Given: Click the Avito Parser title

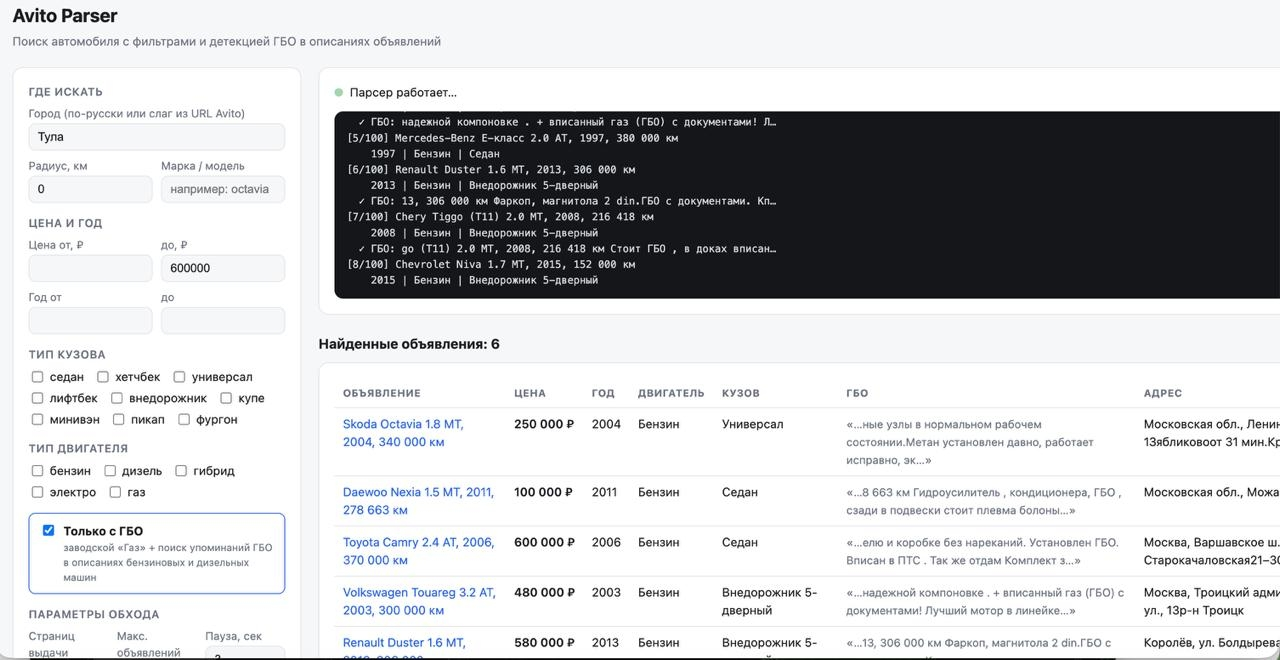Looking at the screenshot, I should (65, 16).
